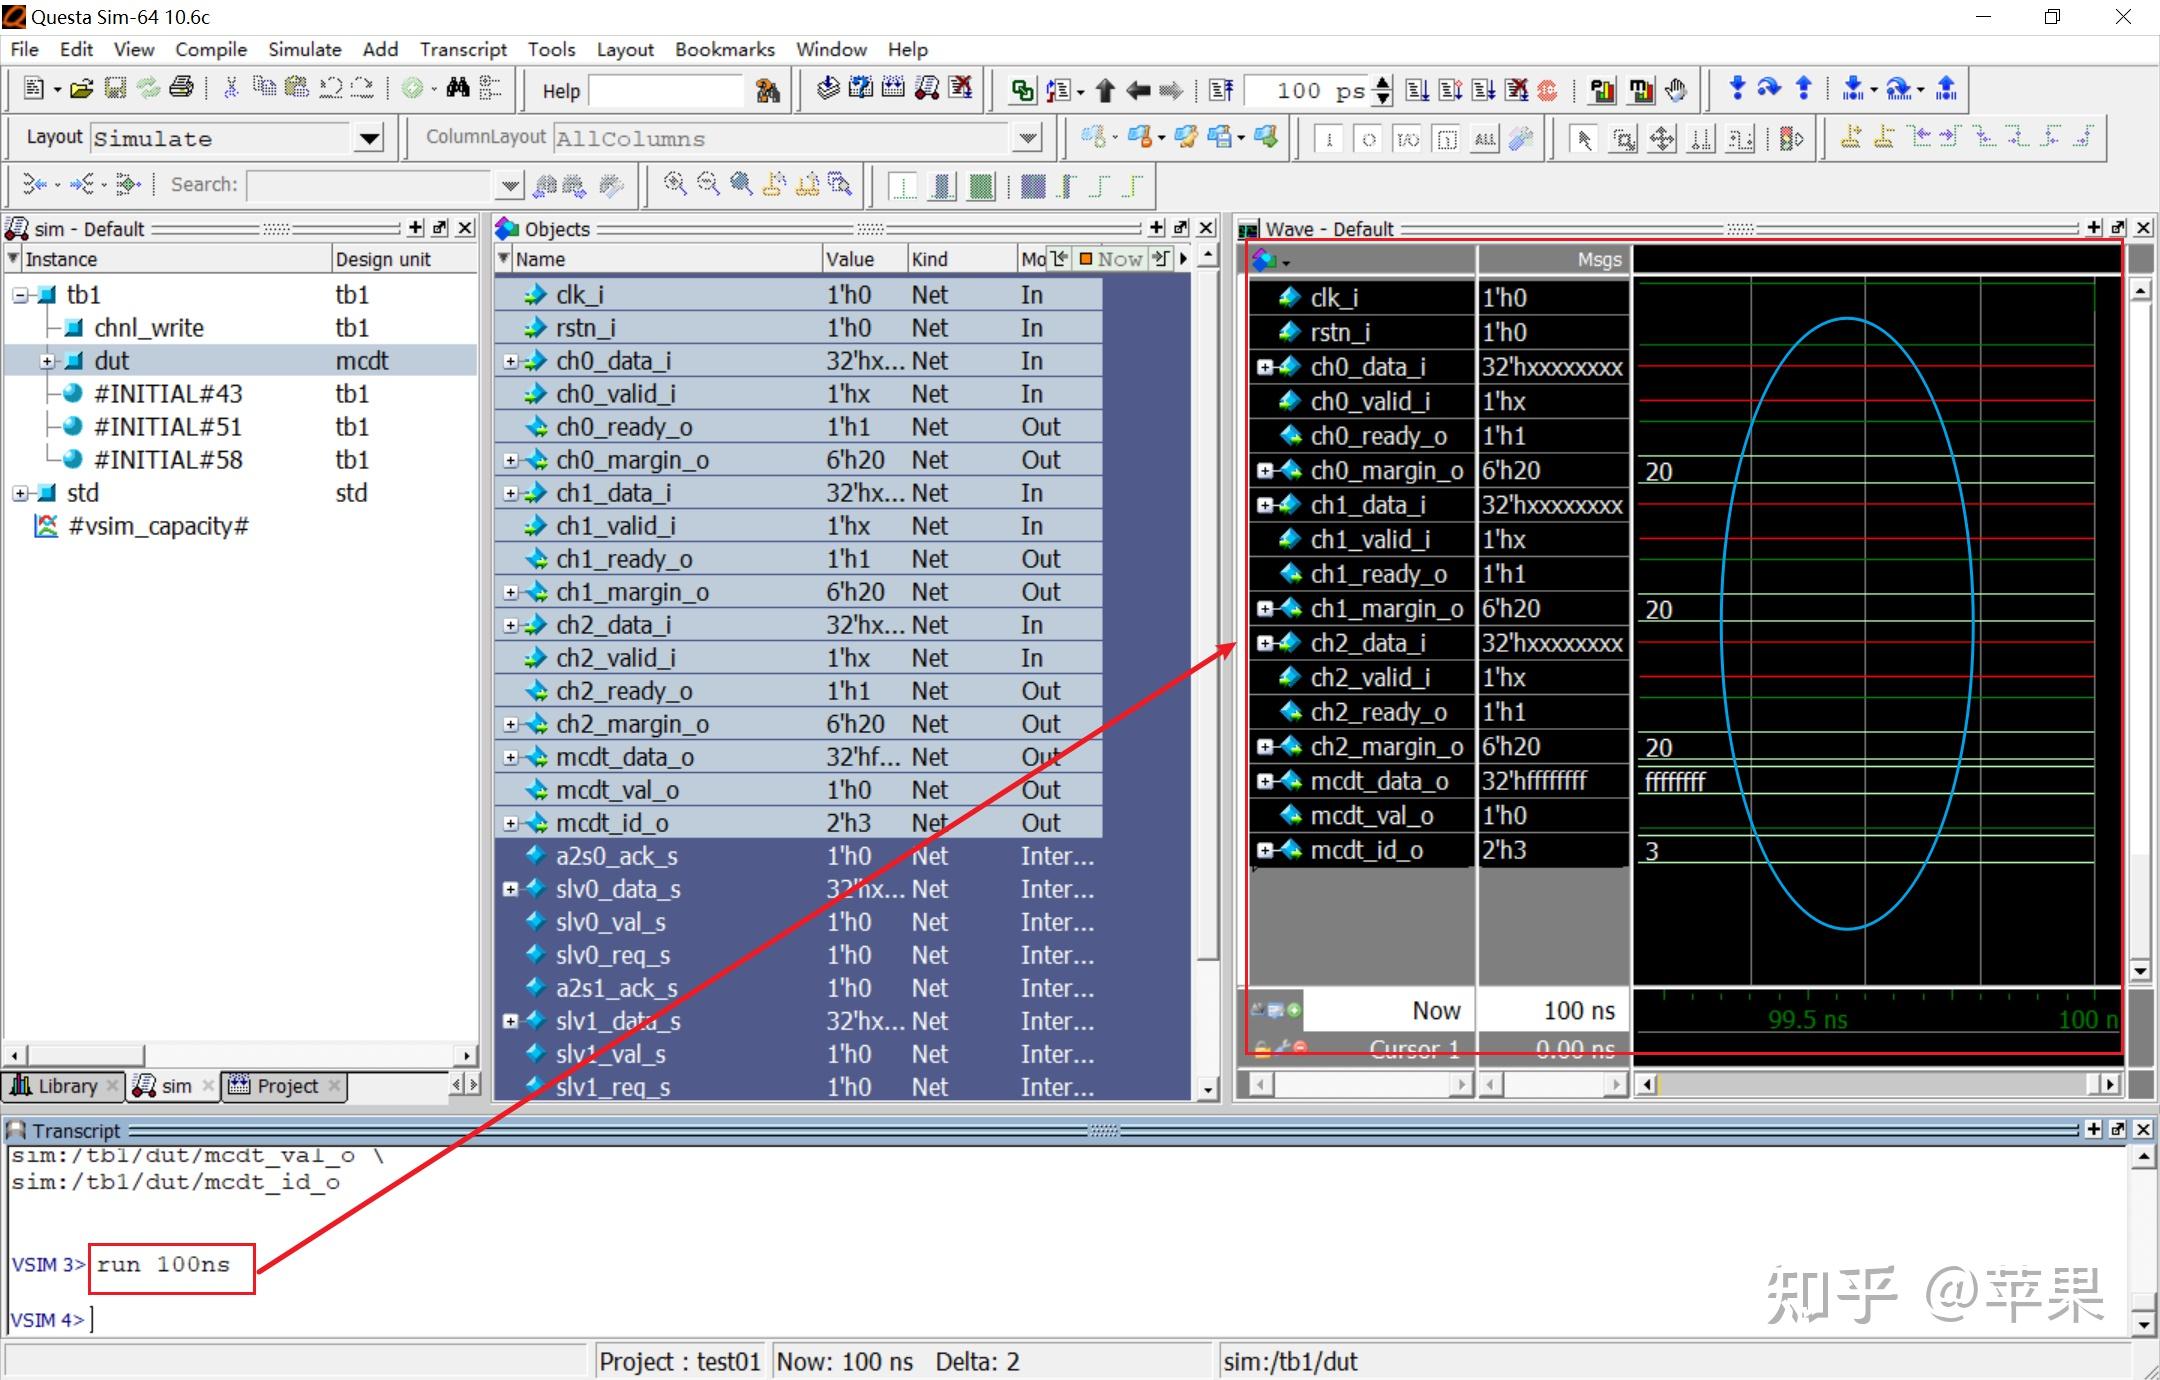Increase run length with the up stepper arrow

click(x=1382, y=83)
